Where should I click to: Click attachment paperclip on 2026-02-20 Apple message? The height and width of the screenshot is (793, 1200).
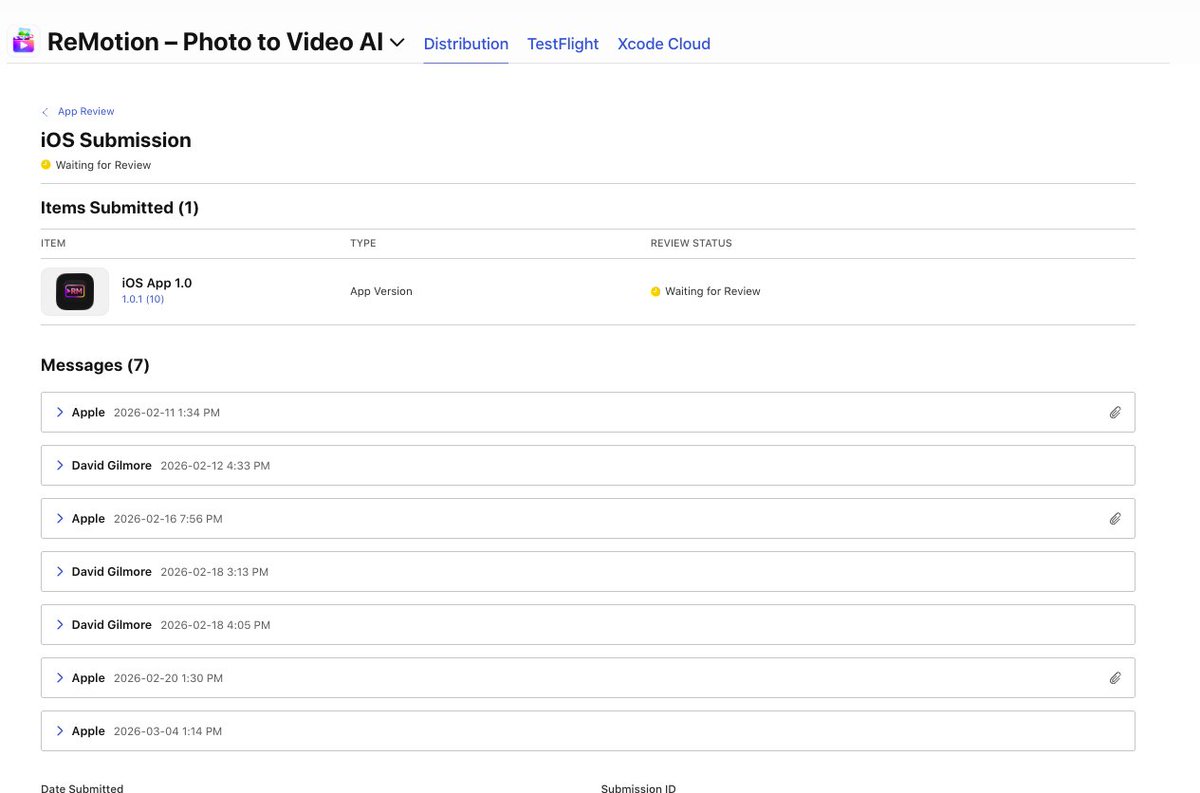(1115, 677)
